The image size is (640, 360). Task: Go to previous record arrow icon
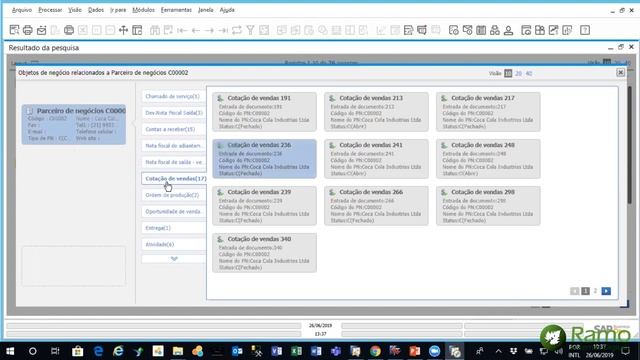[x=196, y=30]
